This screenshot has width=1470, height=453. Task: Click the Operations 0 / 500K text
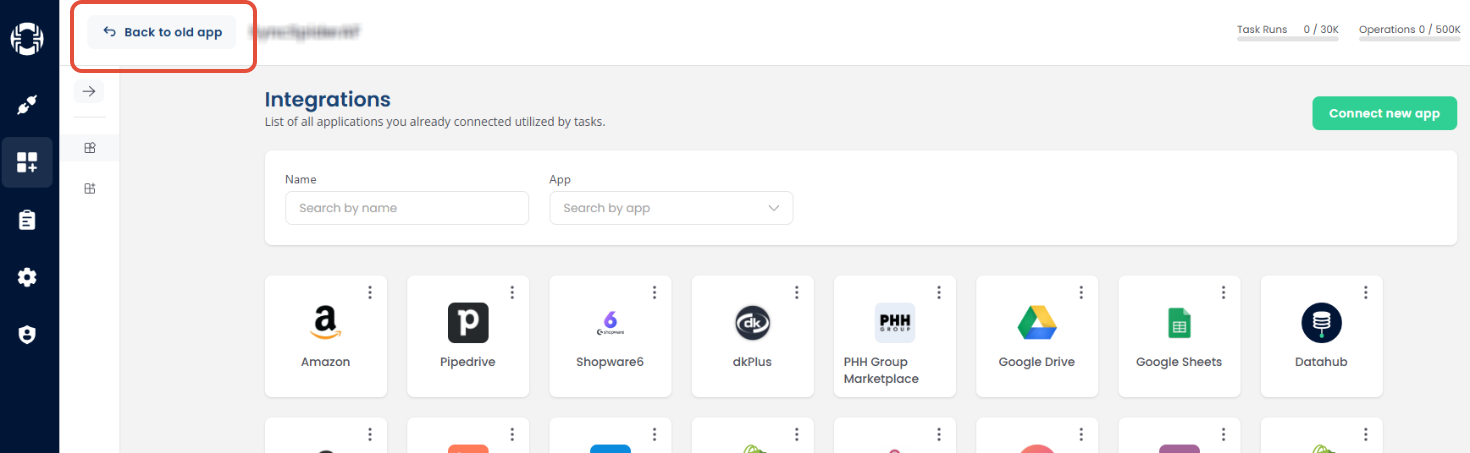[1410, 29]
